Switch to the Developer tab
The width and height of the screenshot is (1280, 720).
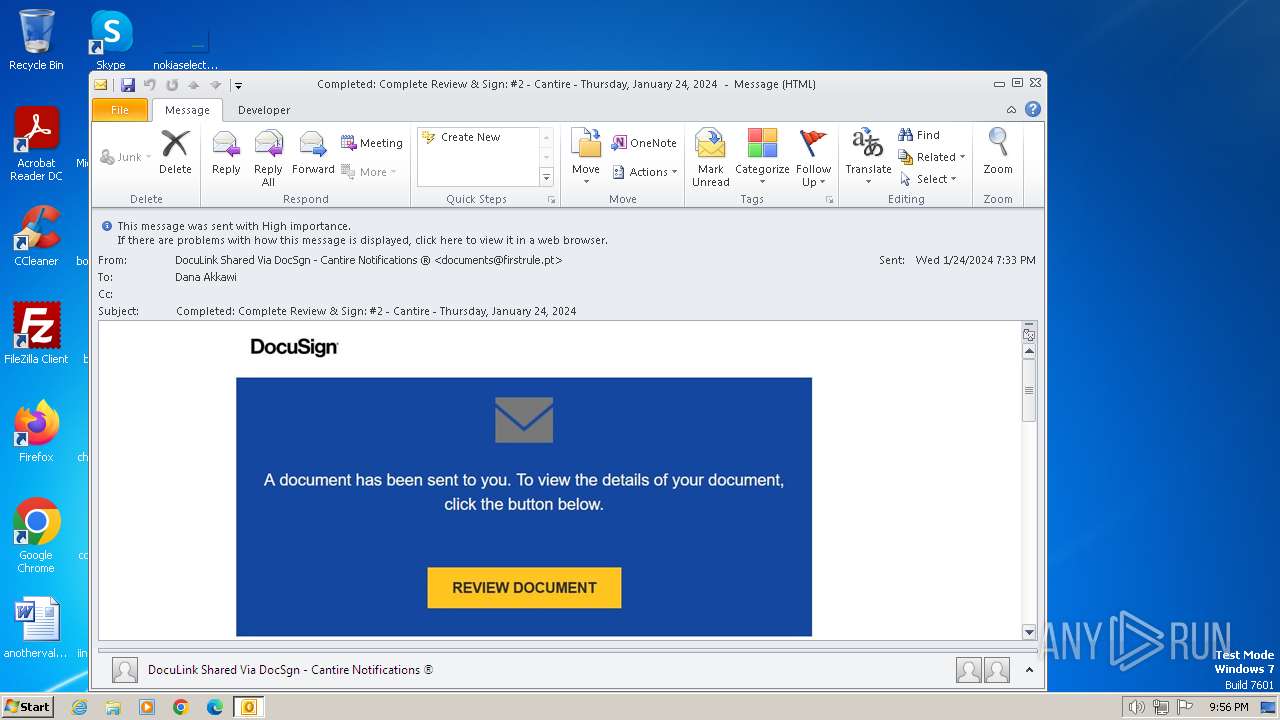pos(264,110)
